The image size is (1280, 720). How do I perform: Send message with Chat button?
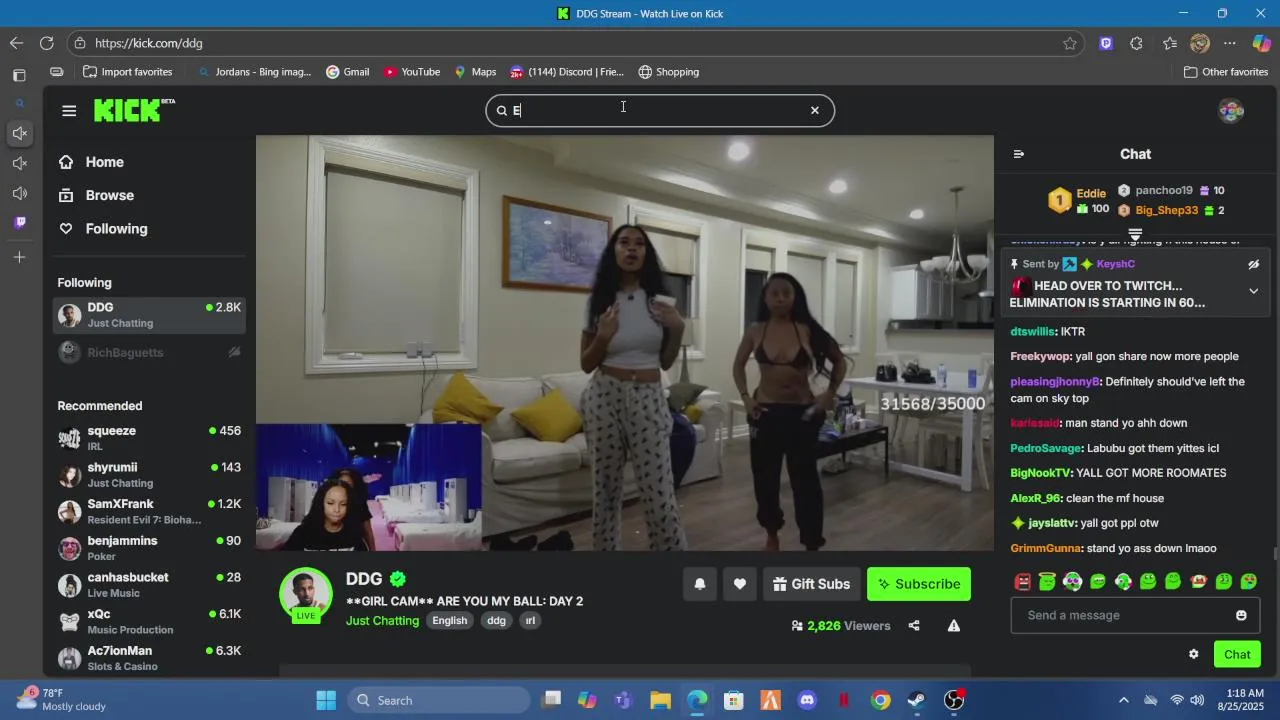point(1237,654)
